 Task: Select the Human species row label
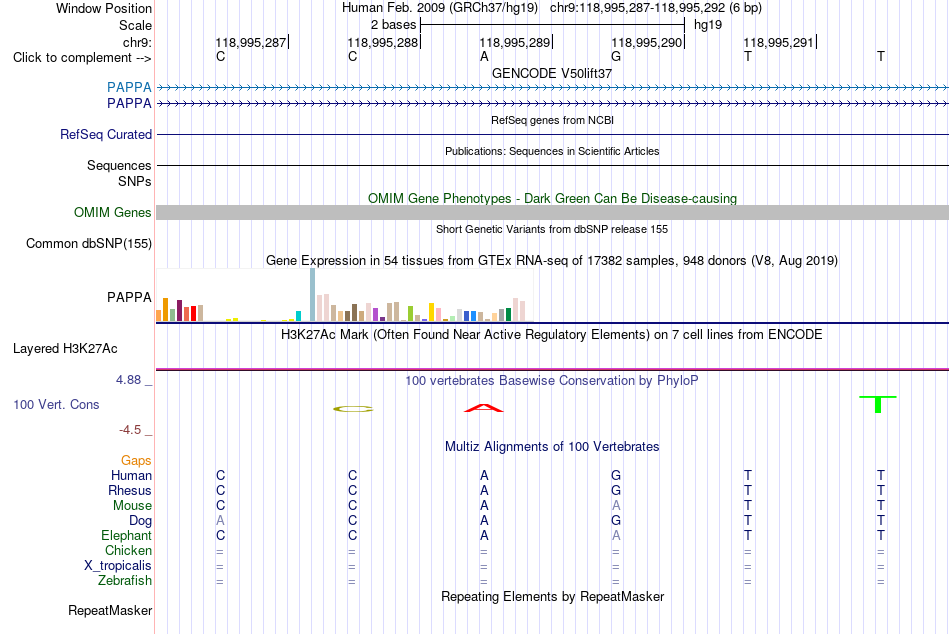[131, 476]
